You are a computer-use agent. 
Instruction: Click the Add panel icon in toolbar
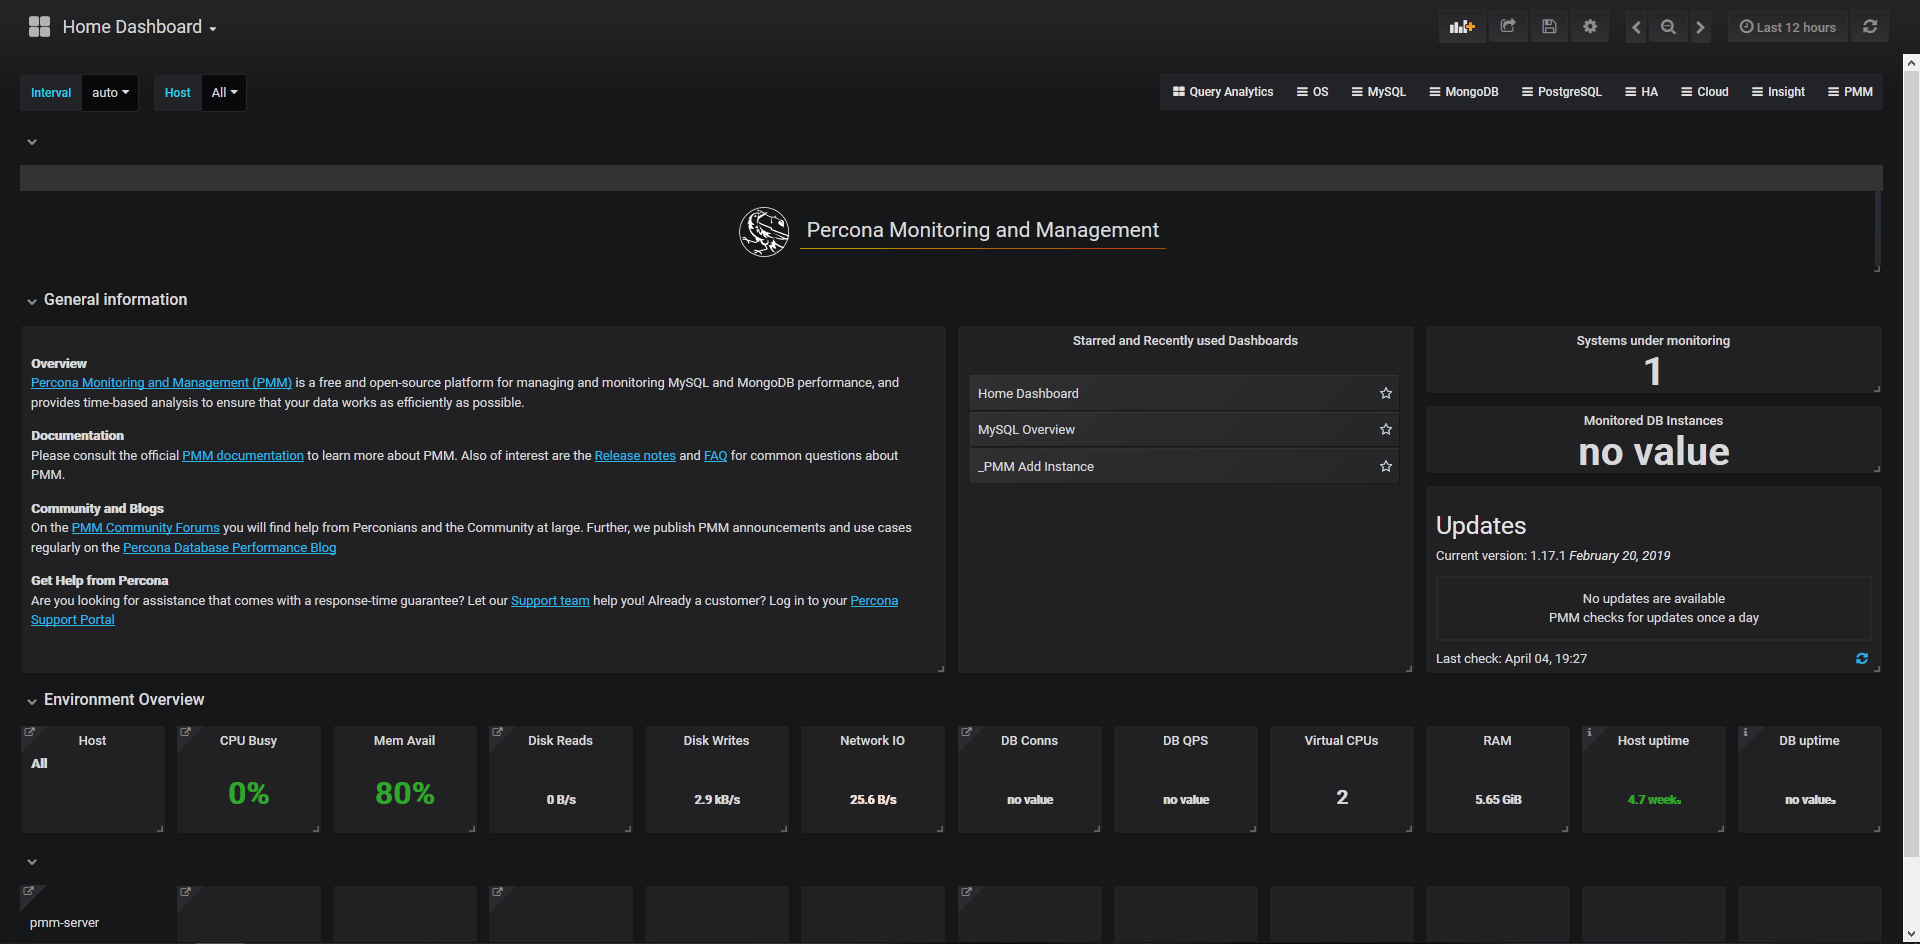(1462, 27)
